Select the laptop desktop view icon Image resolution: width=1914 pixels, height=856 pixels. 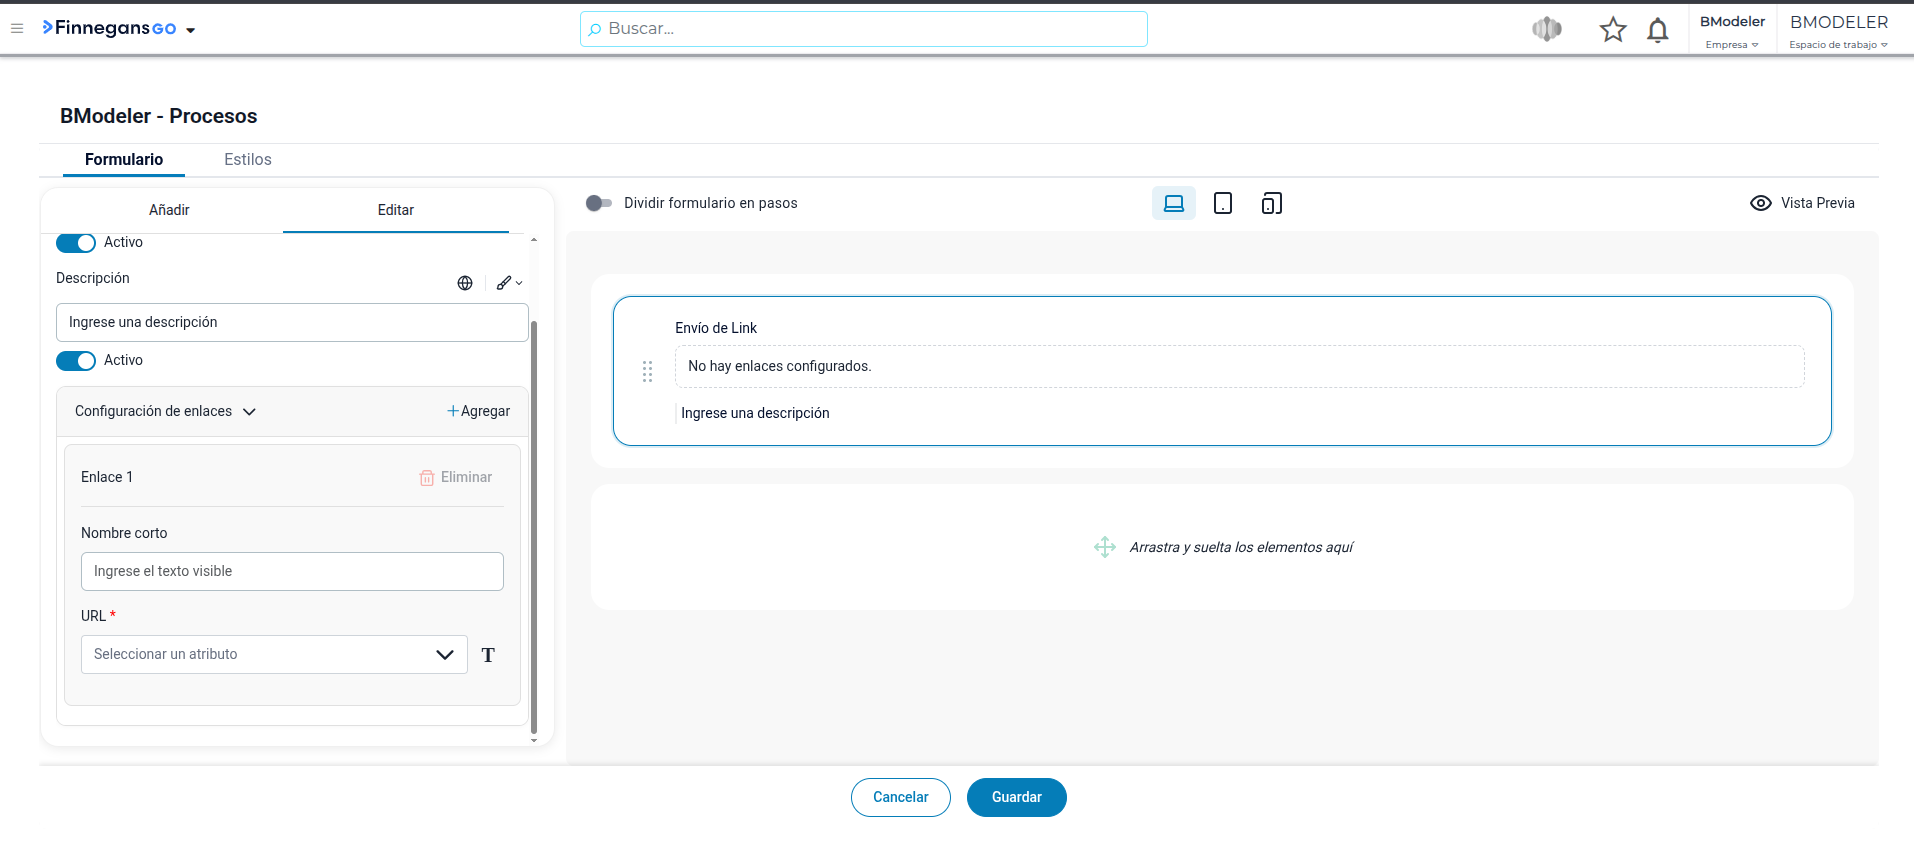pyautogui.click(x=1174, y=203)
